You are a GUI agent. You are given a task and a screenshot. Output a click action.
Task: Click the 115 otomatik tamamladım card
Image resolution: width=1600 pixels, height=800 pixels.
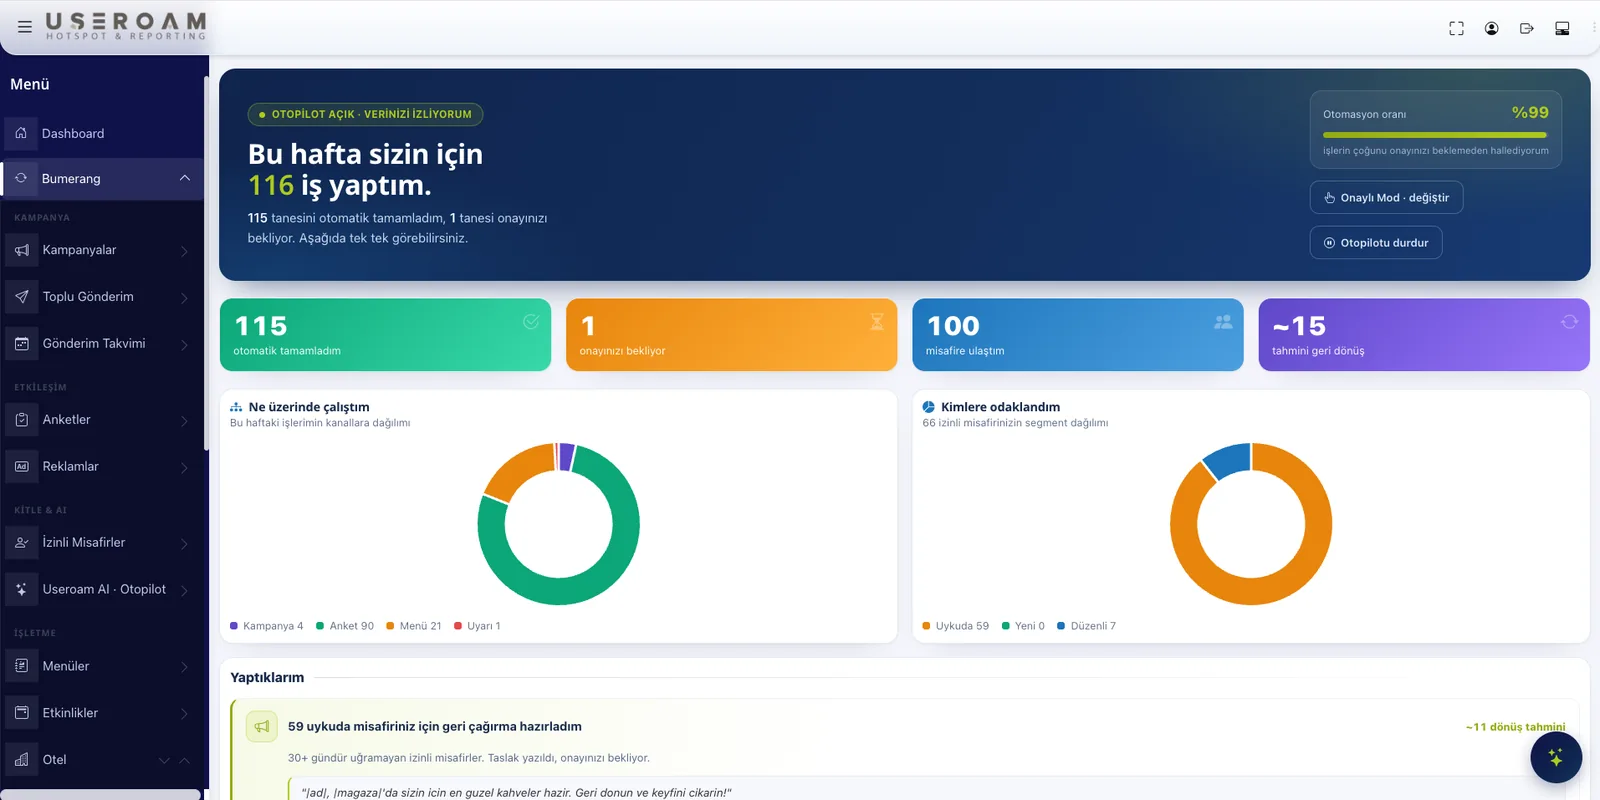tap(385, 335)
